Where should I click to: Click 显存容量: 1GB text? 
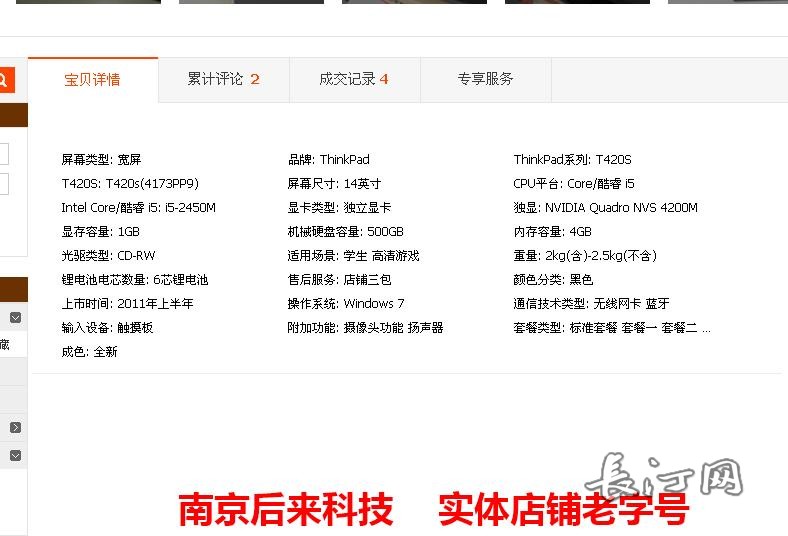pos(101,232)
